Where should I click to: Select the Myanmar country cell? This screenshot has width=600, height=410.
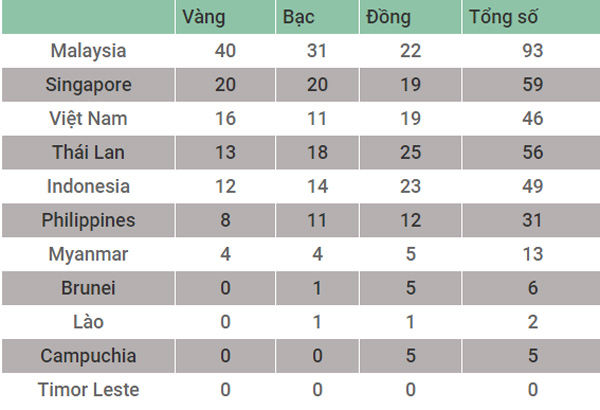pyautogui.click(x=88, y=254)
